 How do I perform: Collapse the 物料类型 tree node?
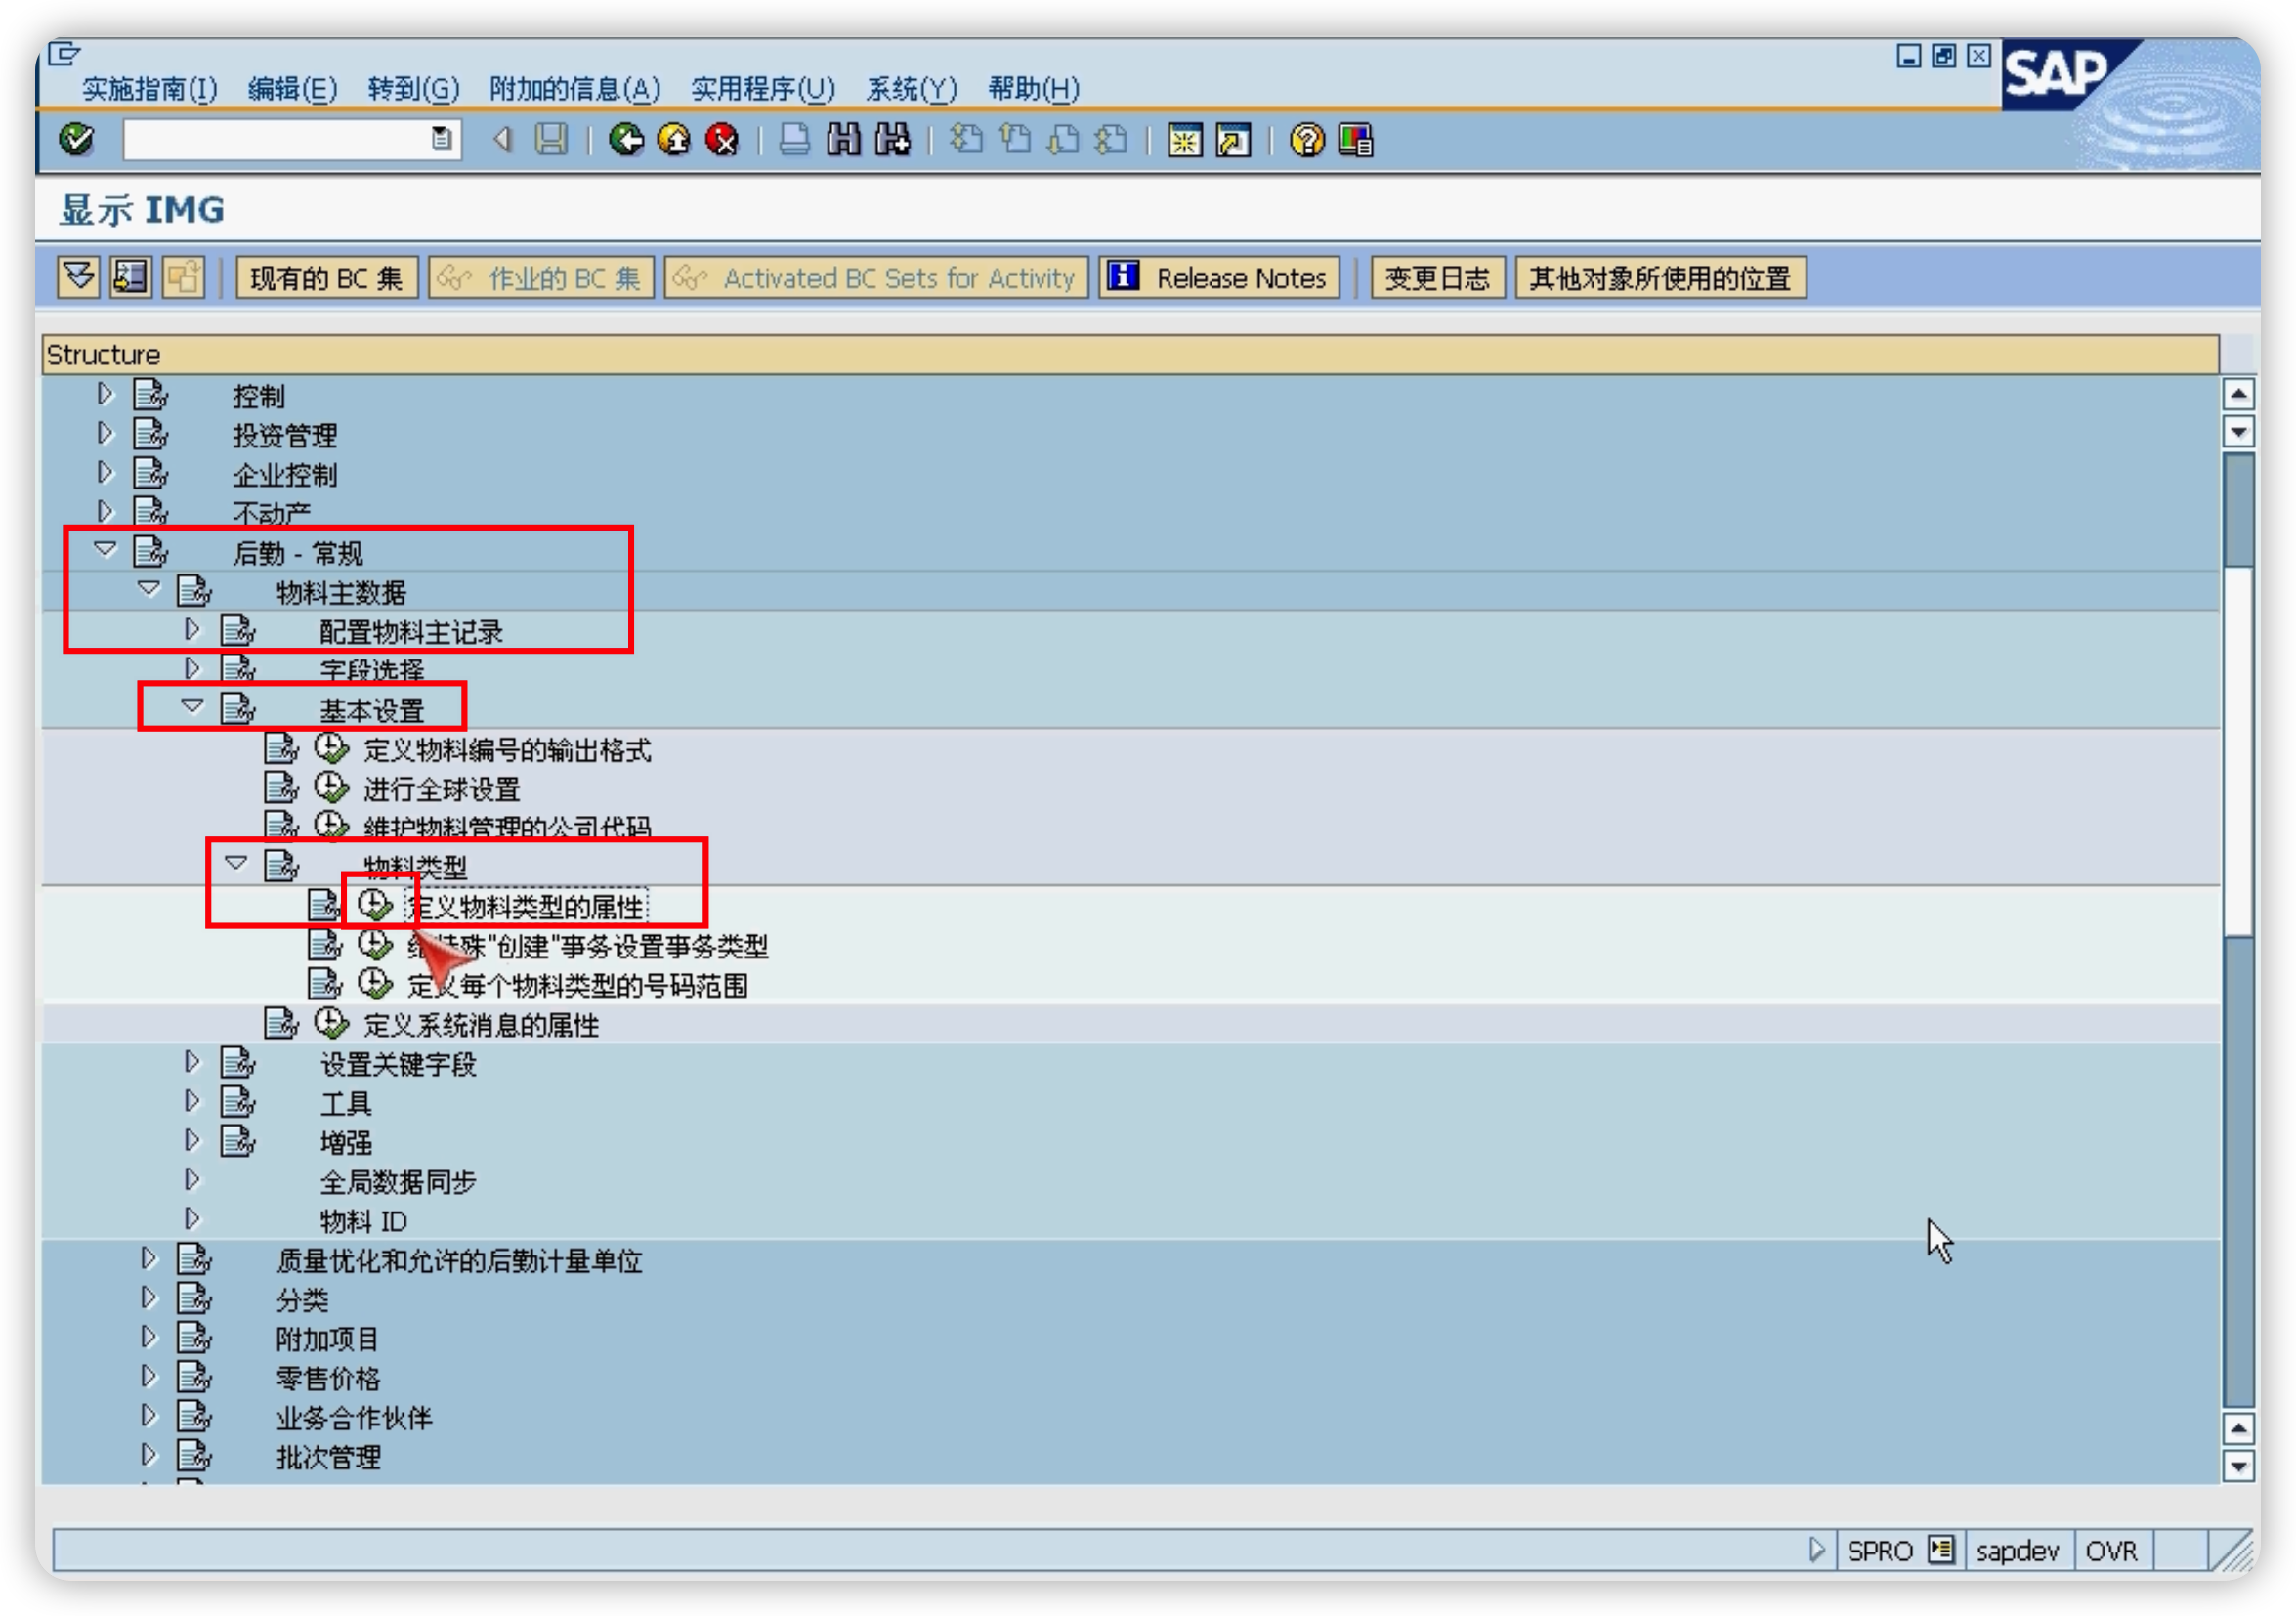[x=236, y=863]
